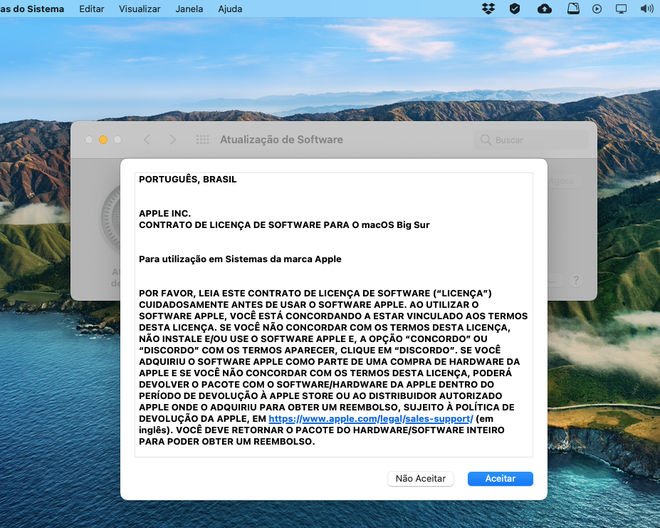Screen dimensions: 660x528
Task: Minimize window with the yellow button
Action: click(103, 140)
